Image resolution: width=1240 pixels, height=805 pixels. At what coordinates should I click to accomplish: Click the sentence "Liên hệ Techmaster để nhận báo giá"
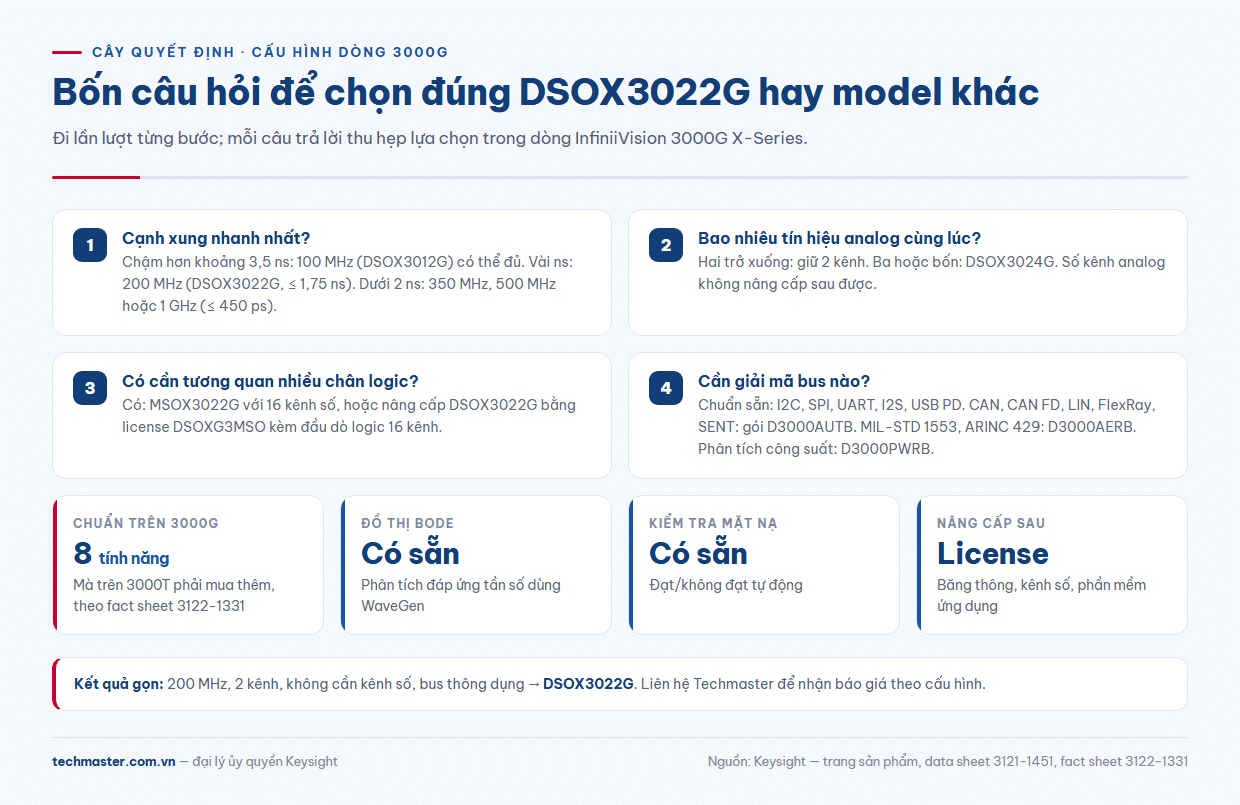812,684
